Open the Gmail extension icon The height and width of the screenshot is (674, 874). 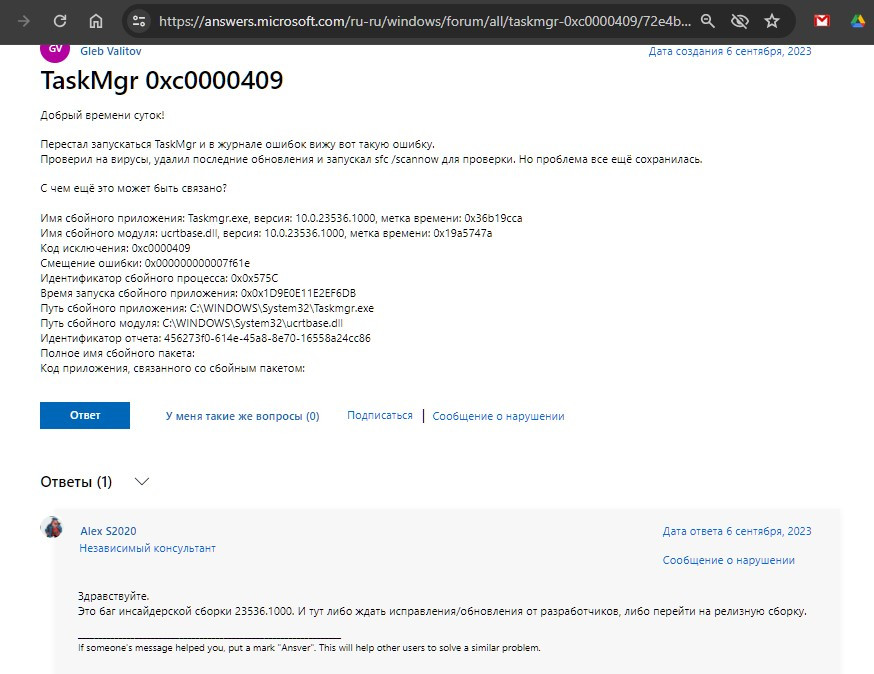[x=822, y=21]
